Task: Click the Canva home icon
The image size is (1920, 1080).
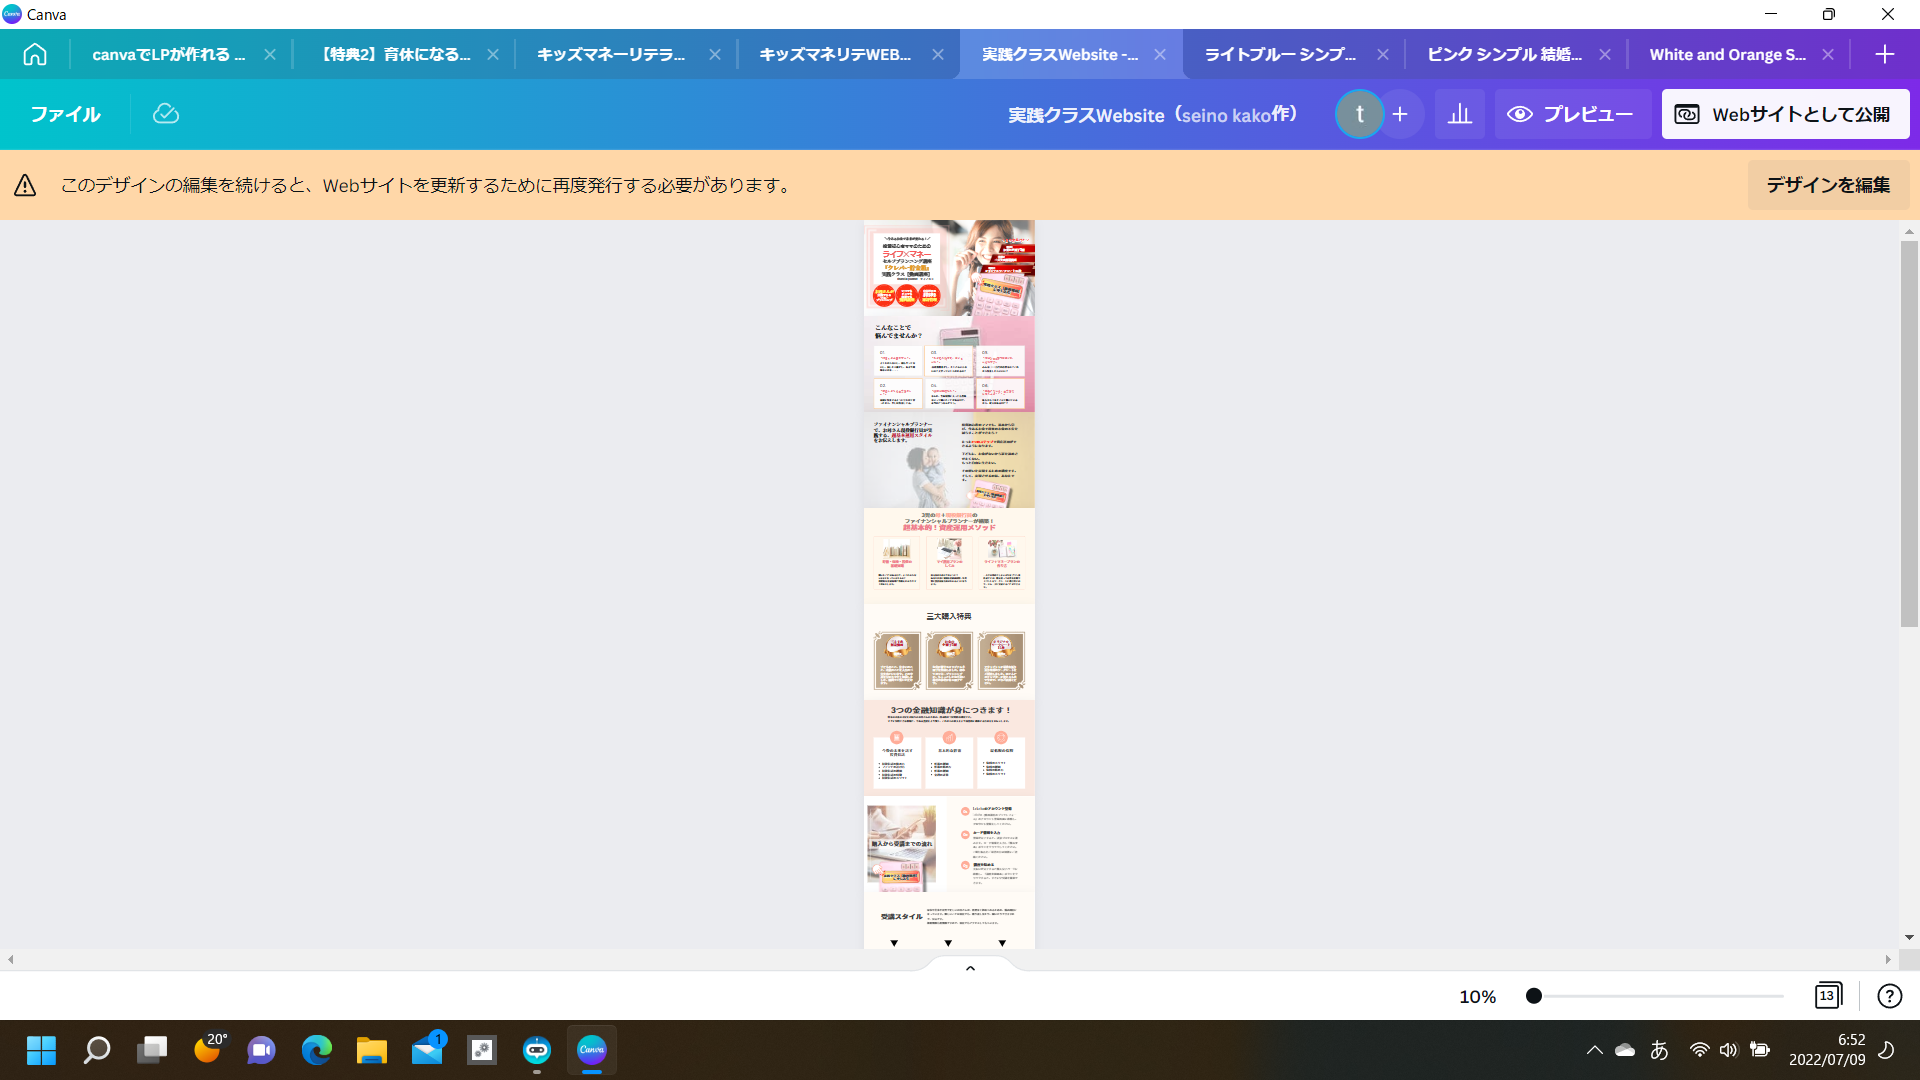Action: click(x=35, y=54)
